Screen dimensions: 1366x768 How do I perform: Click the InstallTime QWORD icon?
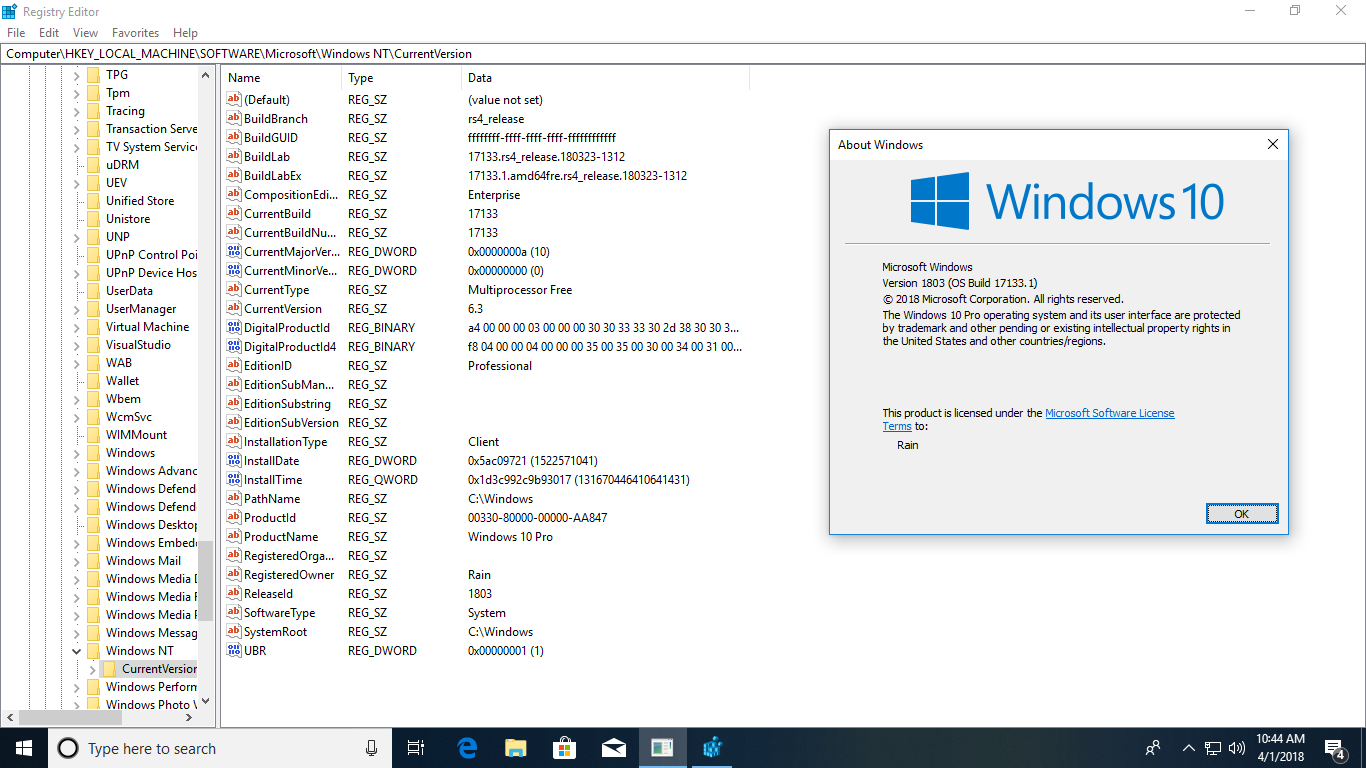[234, 480]
